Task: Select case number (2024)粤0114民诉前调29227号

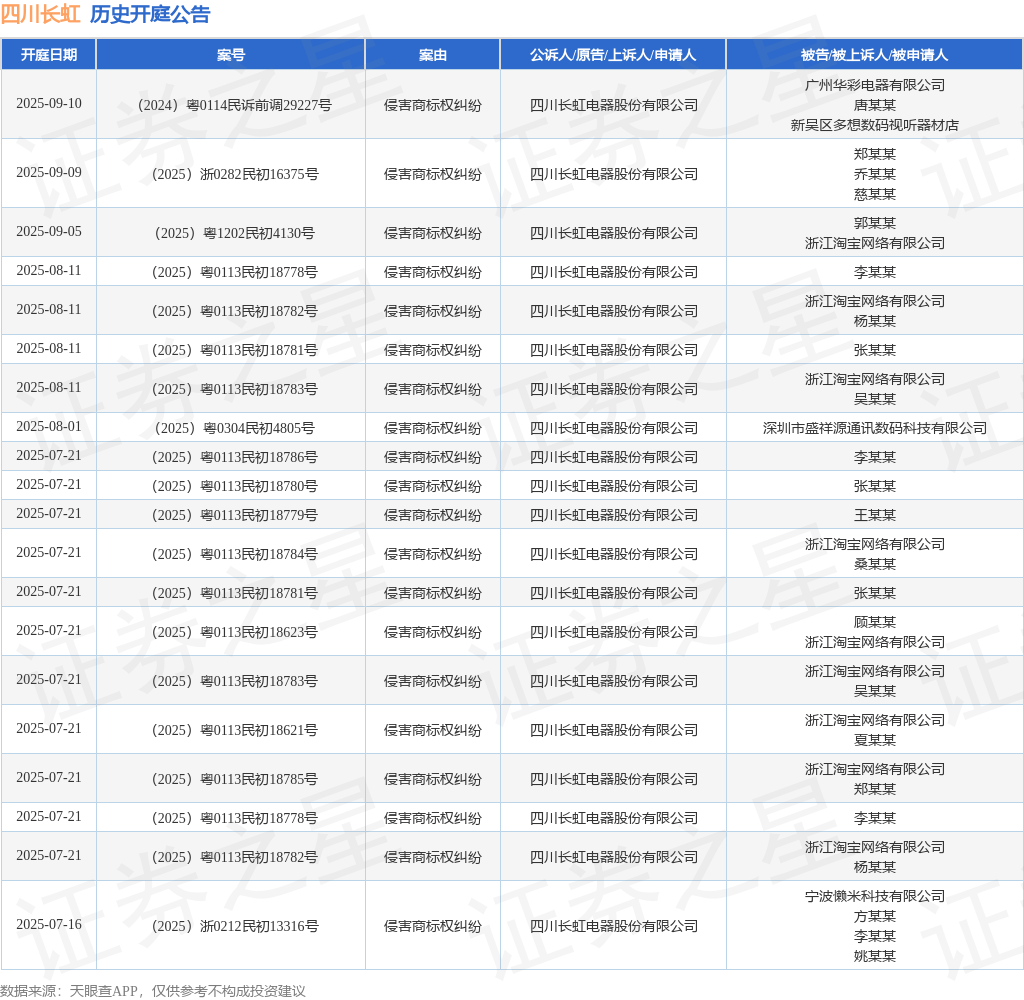Action: click(x=234, y=105)
